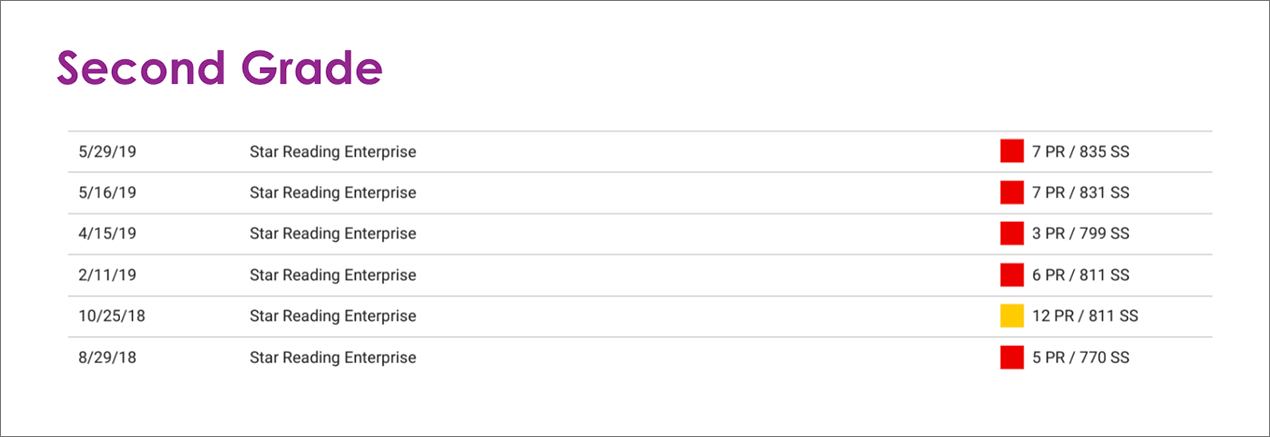The height and width of the screenshot is (437, 1270).
Task: Click the red swatch for 8/29/18 test
Action: point(1012,357)
